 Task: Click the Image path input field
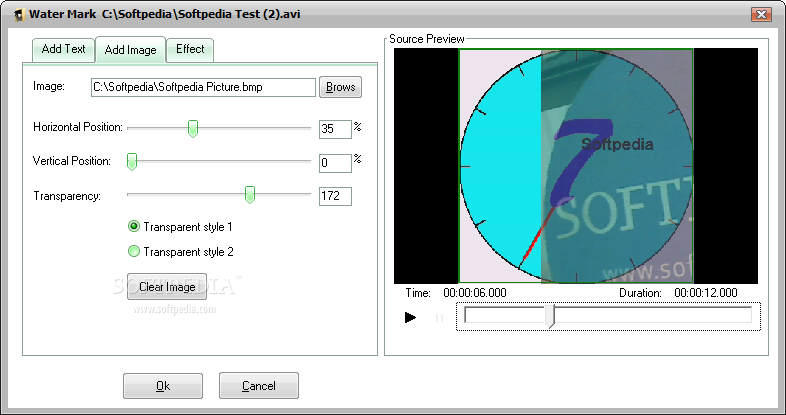[203, 87]
